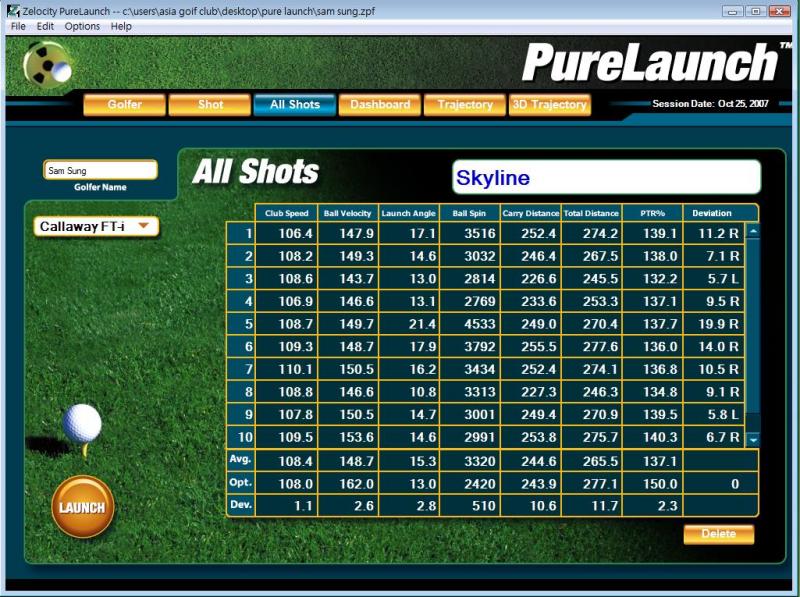Screen dimensions: 800x597
Task: Open the 3D Trajectory tab
Action: coord(549,104)
